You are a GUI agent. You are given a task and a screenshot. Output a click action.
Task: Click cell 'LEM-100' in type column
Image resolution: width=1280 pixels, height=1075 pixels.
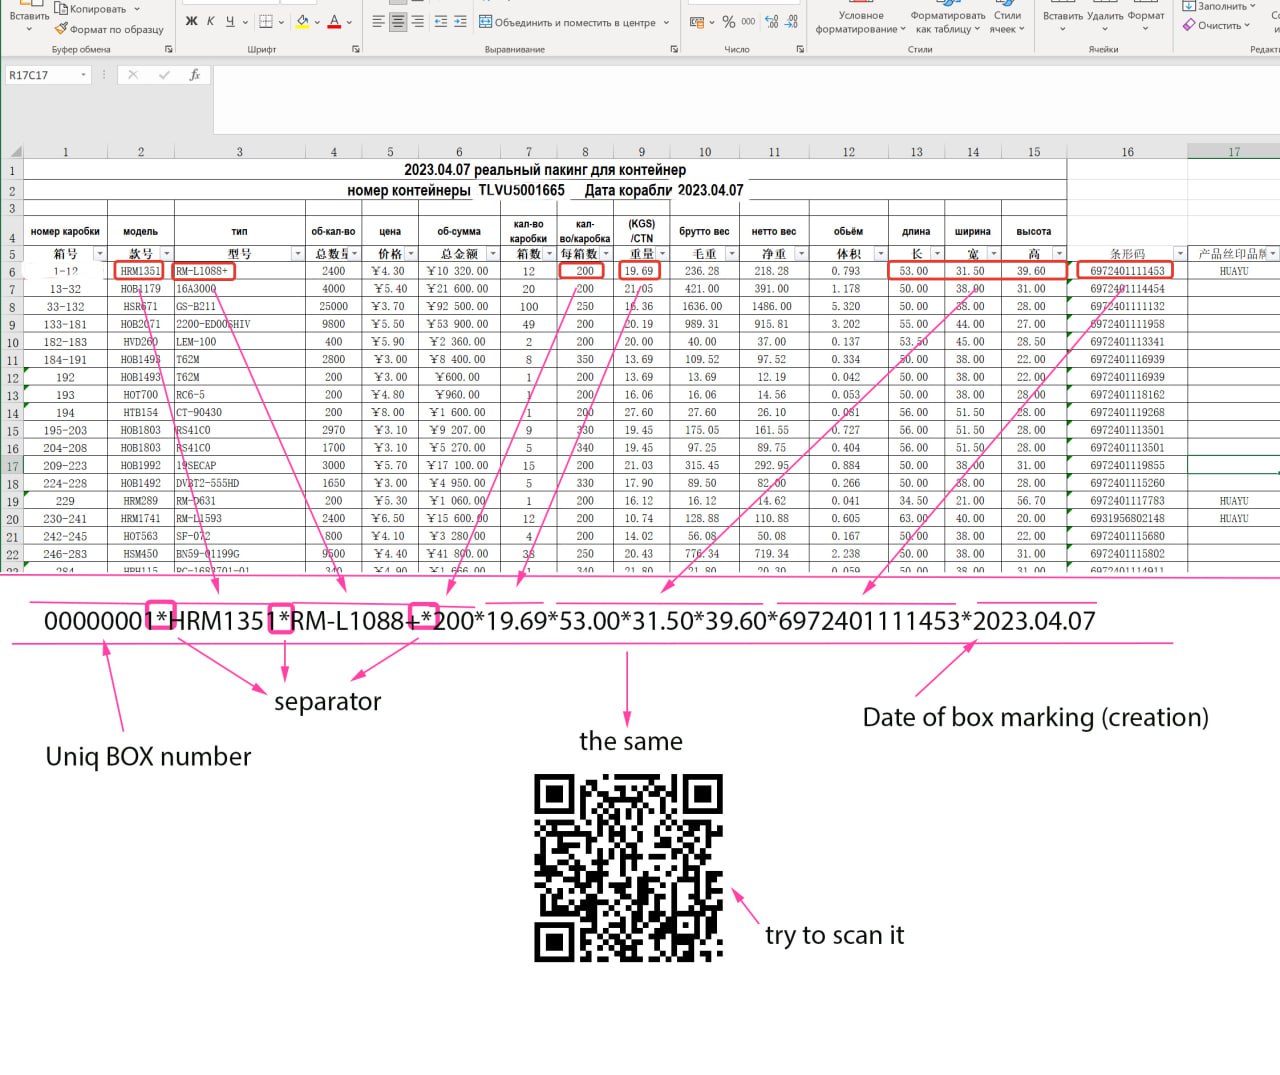click(238, 342)
